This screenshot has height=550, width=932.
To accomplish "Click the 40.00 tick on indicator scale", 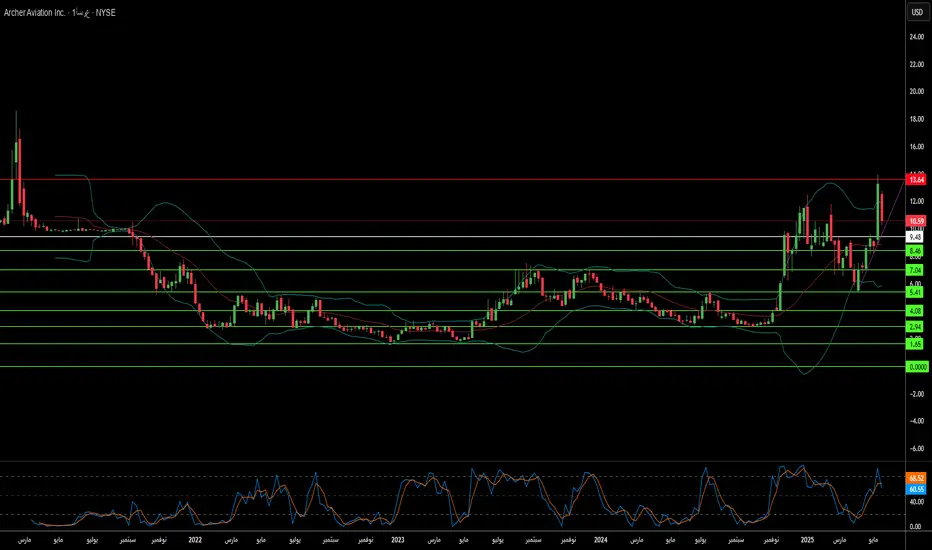I will tap(916, 502).
